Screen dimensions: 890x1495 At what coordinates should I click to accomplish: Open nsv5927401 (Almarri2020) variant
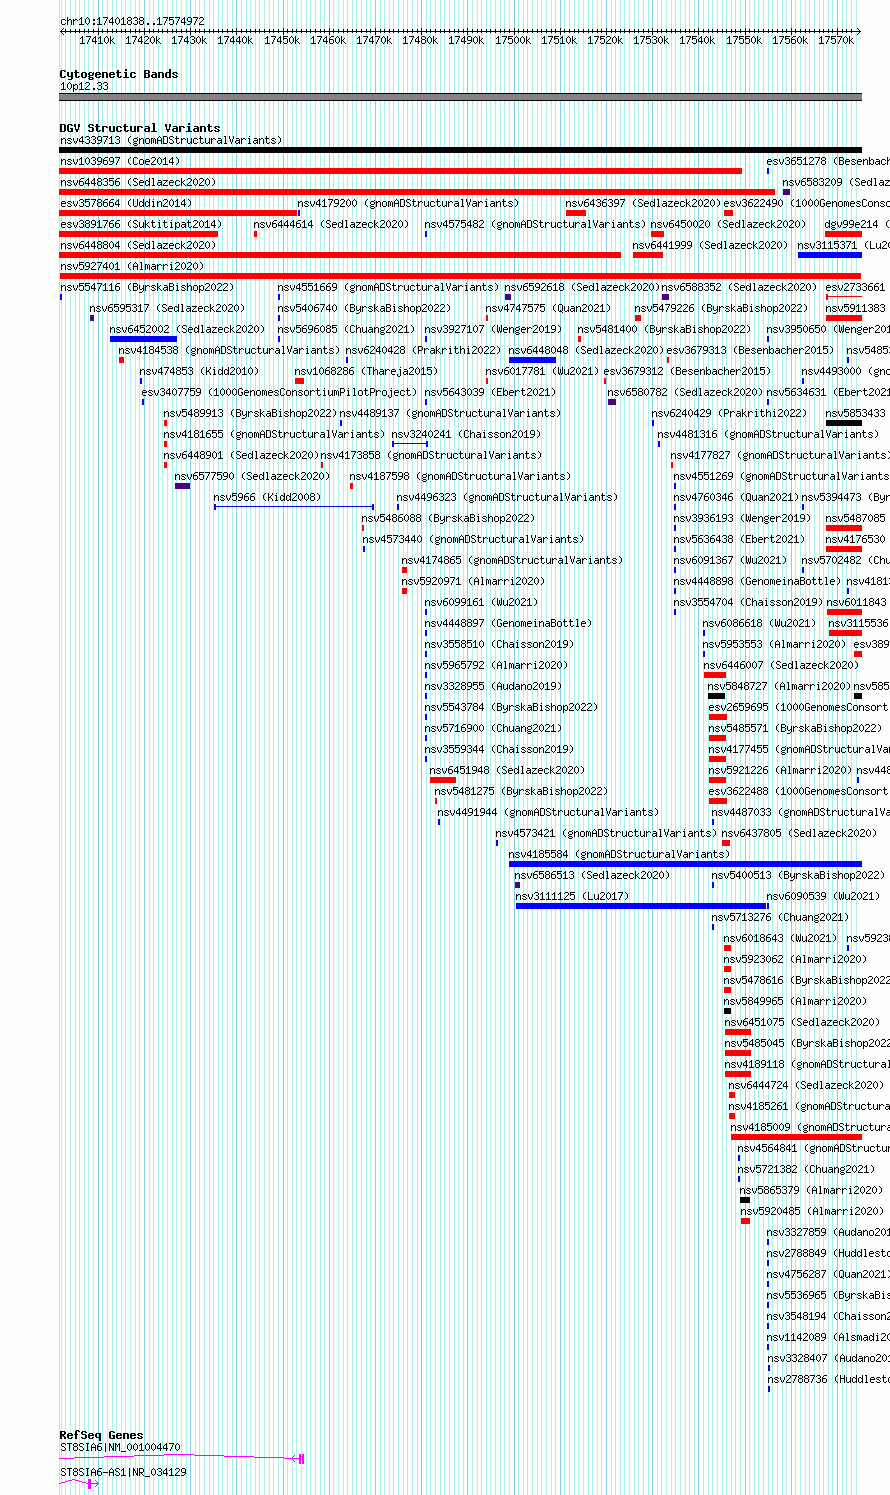pos(132,266)
